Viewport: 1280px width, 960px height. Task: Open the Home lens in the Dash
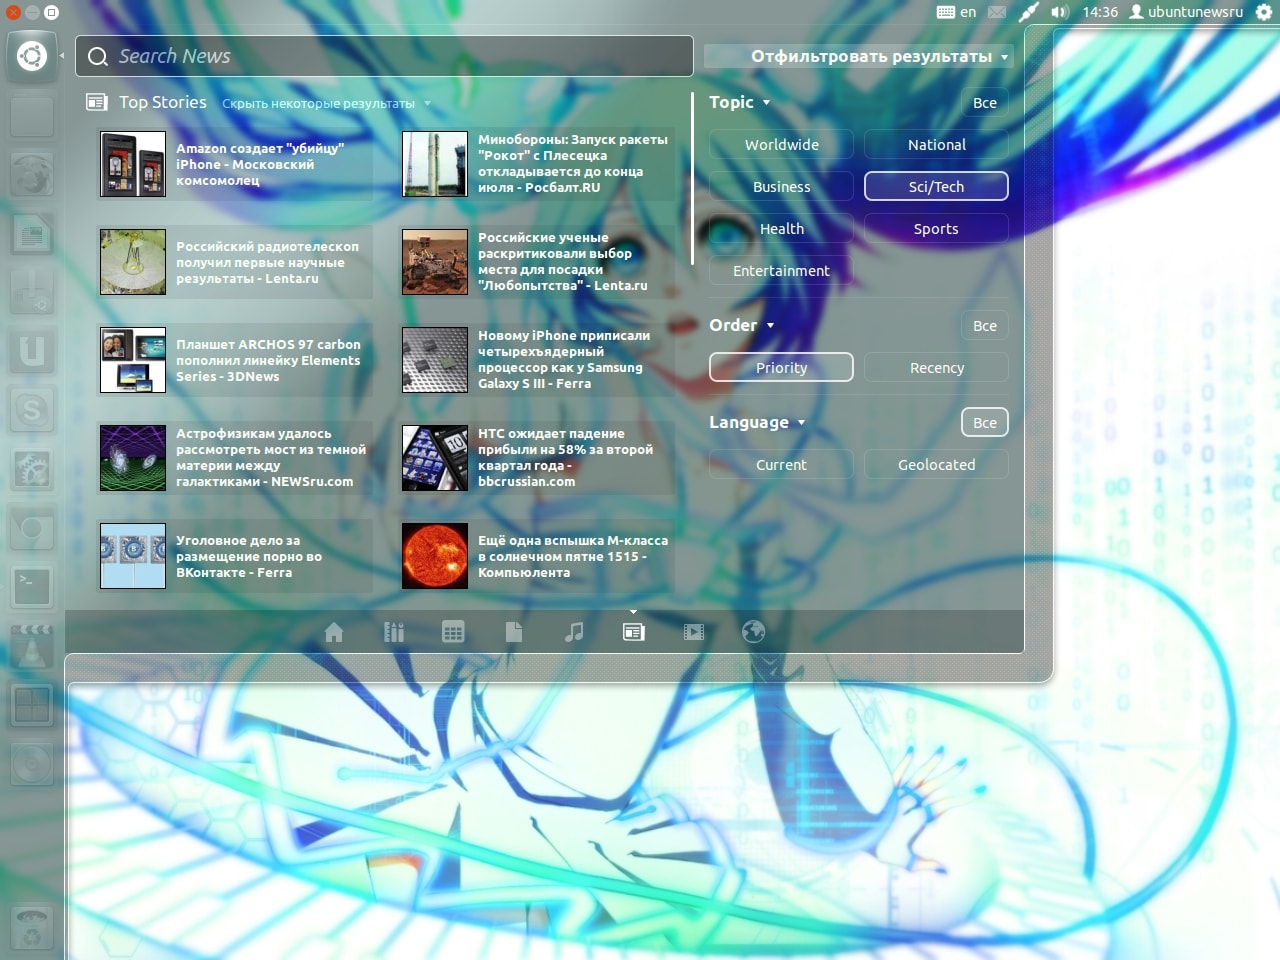pyautogui.click(x=334, y=632)
